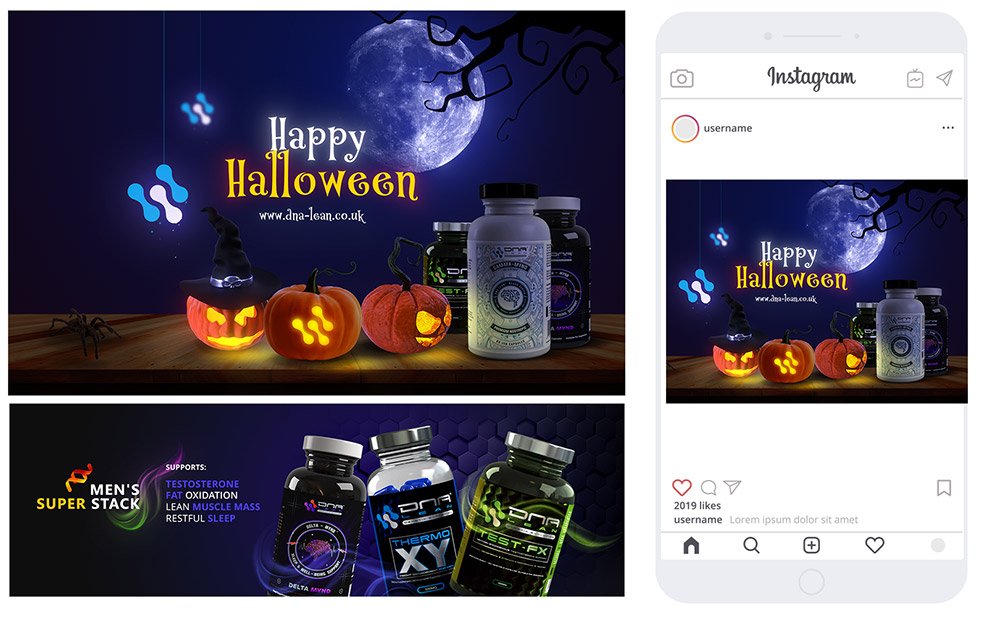Click the Men's Super Stack banner
Screen dimensions: 1000x617
[317, 500]
